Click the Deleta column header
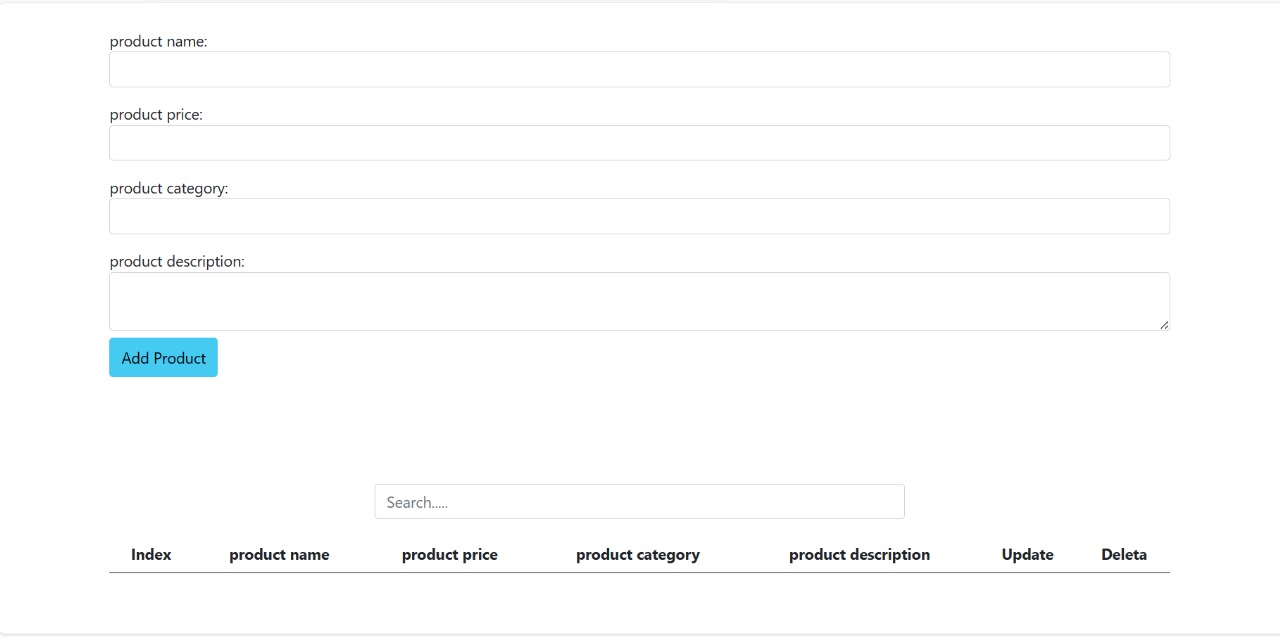The image size is (1280, 637). pyautogui.click(x=1124, y=555)
